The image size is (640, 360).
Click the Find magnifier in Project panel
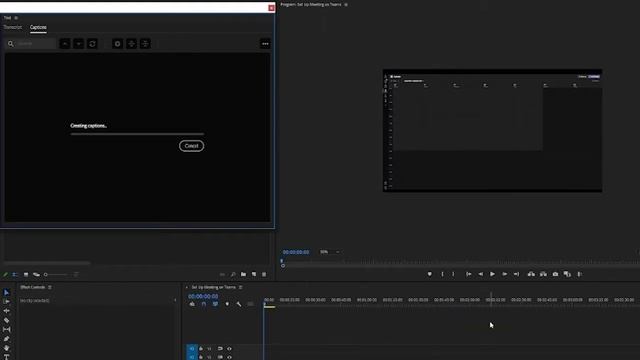click(x=233, y=275)
